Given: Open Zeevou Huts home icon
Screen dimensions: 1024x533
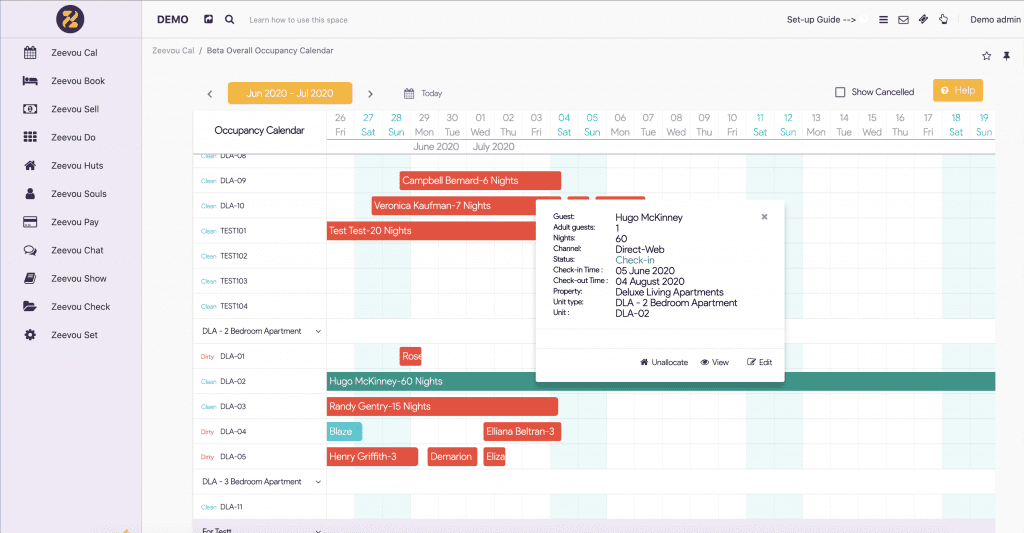Looking at the screenshot, I should 30,165.
